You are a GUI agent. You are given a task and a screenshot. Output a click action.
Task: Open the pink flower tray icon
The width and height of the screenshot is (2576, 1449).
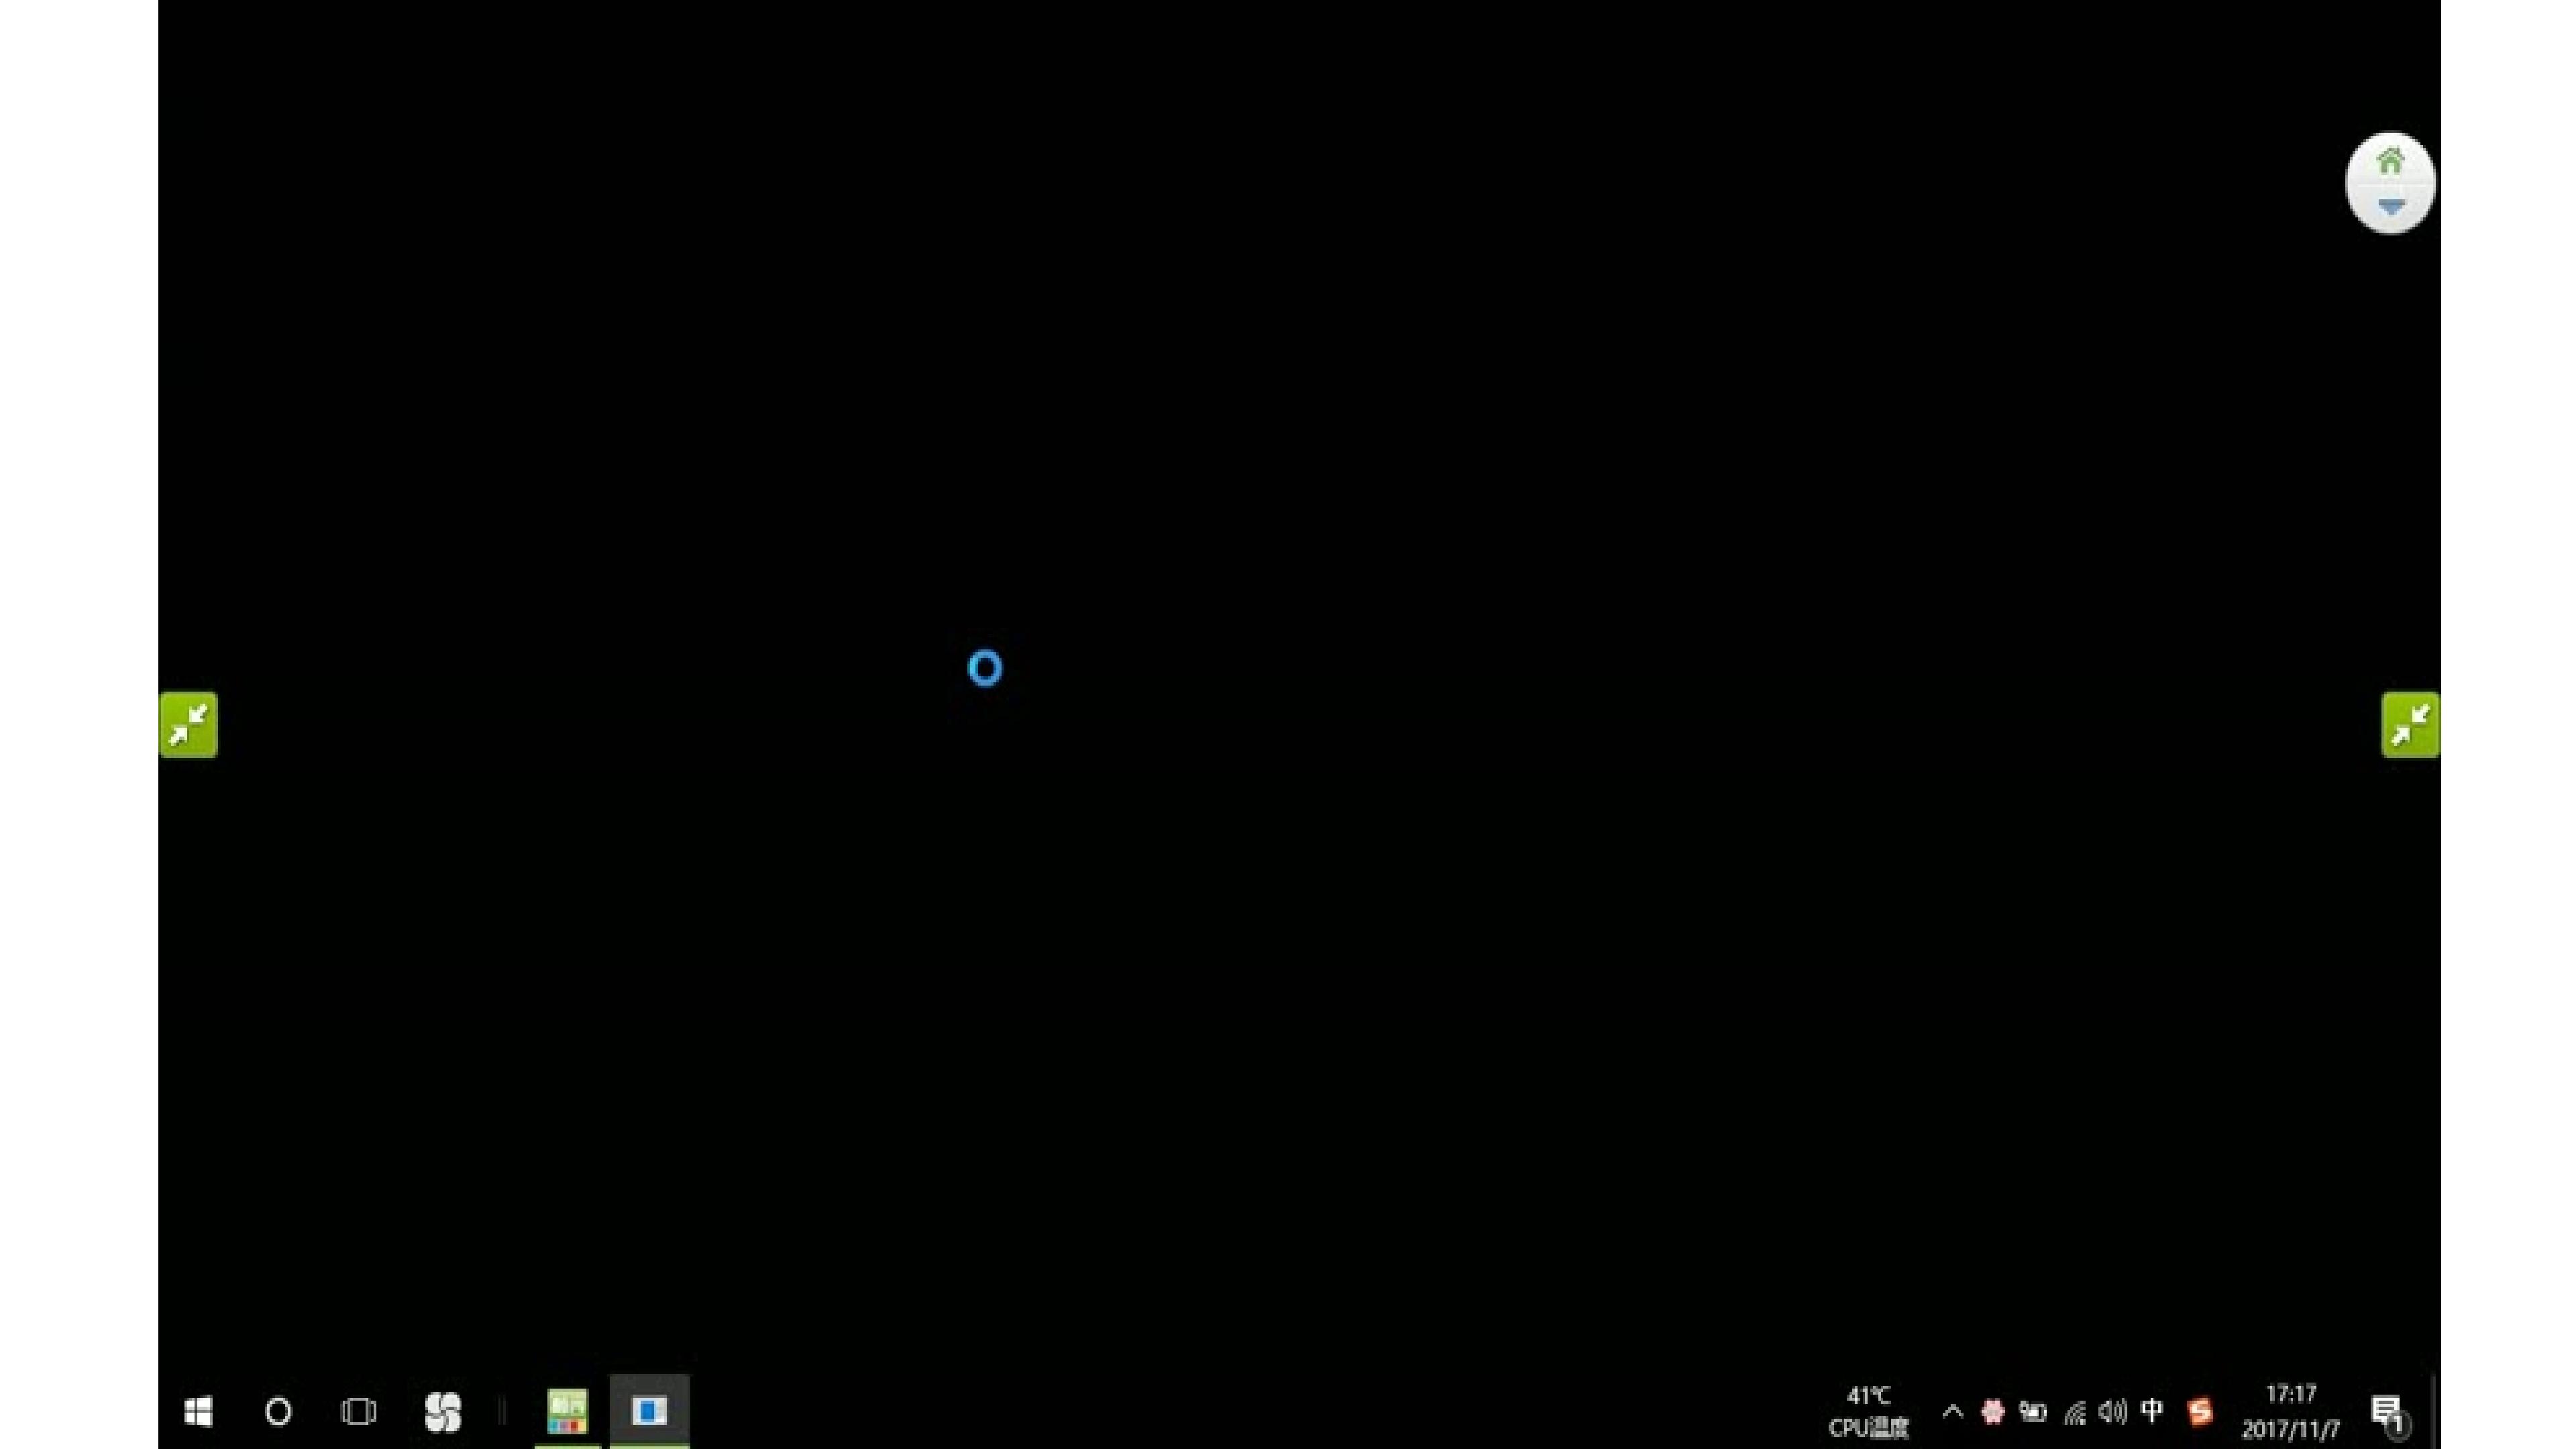pyautogui.click(x=1992, y=1411)
